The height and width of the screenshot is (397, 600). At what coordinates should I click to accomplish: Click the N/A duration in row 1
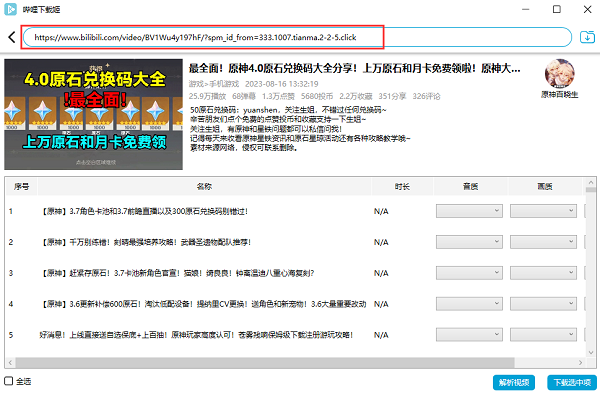coord(381,211)
